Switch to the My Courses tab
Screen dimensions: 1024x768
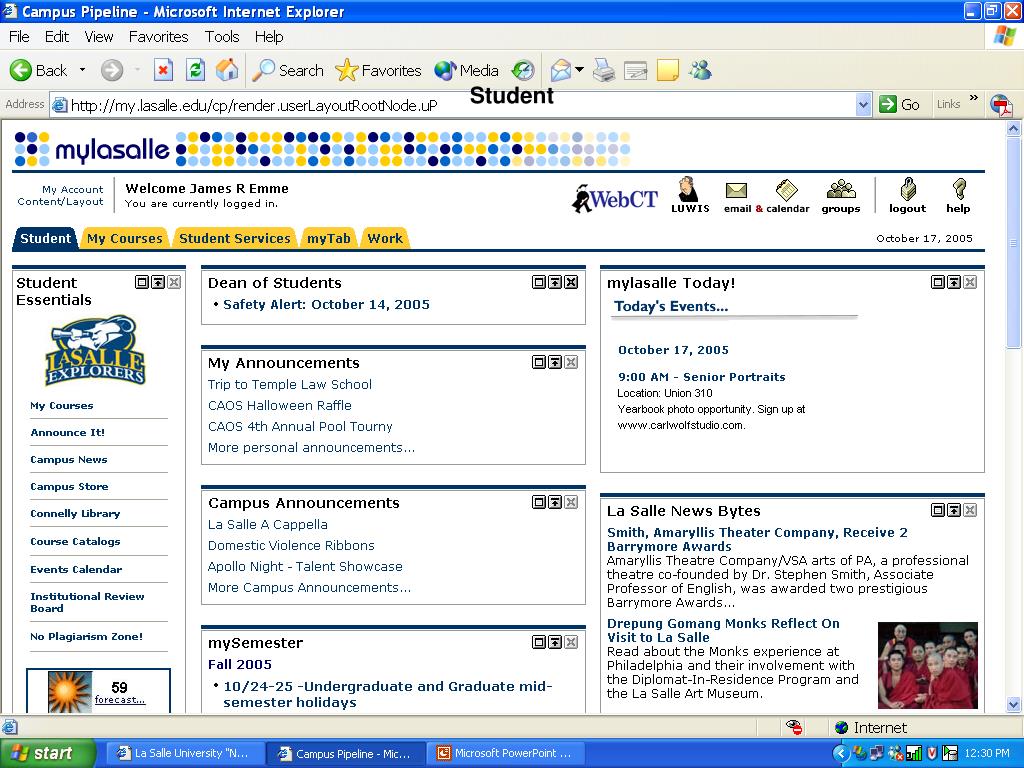125,238
